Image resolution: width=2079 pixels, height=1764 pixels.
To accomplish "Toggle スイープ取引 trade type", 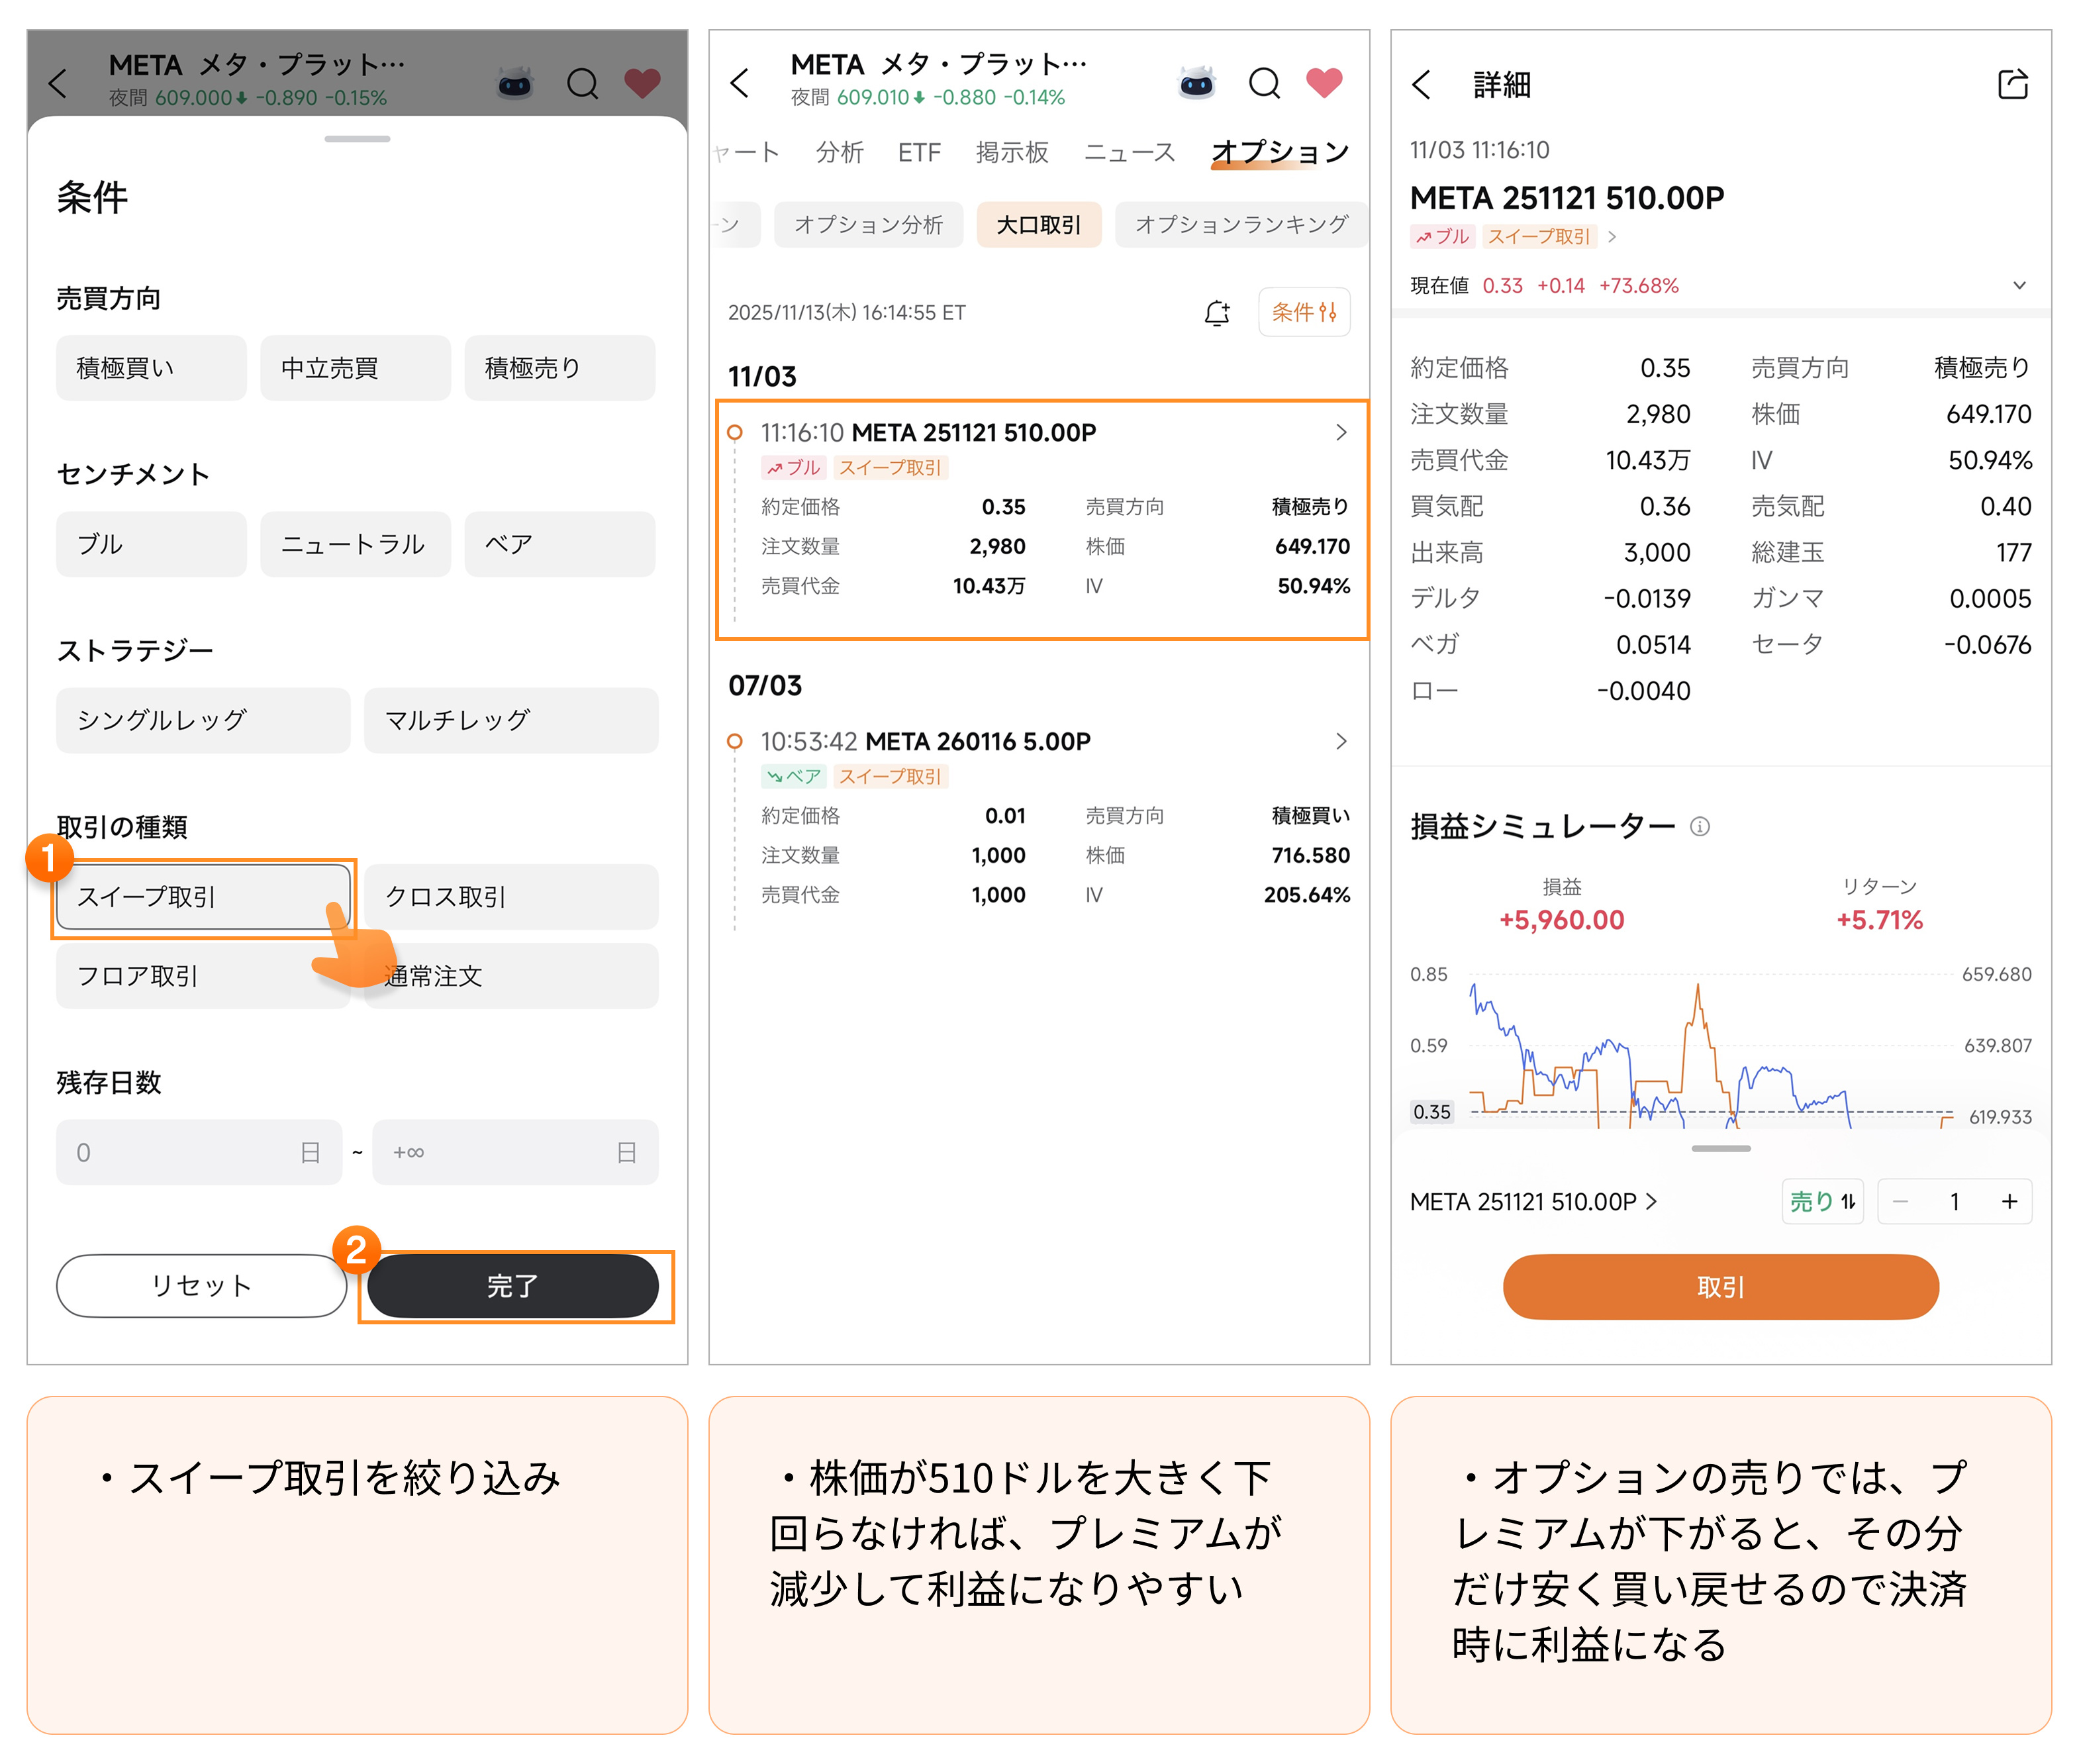I will [203, 896].
